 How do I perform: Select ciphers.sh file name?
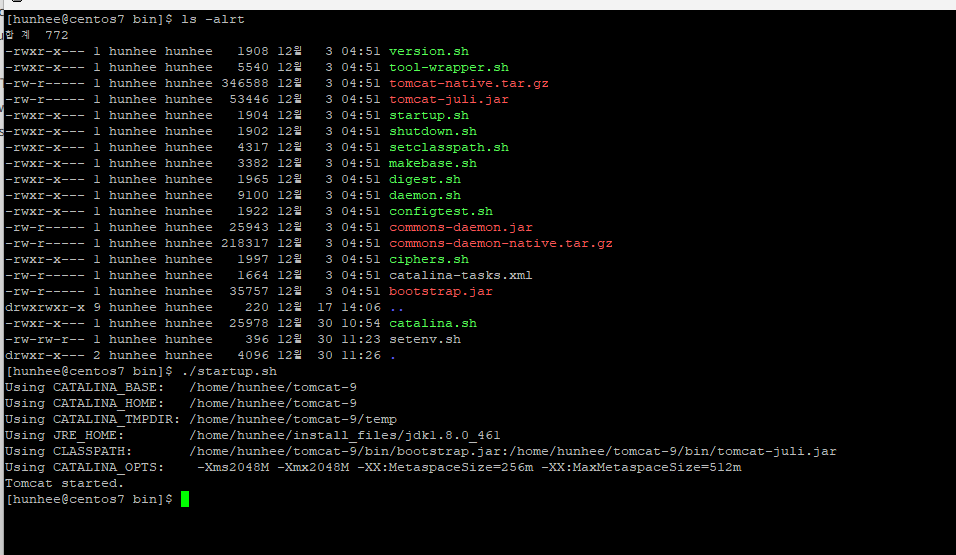pos(429,259)
